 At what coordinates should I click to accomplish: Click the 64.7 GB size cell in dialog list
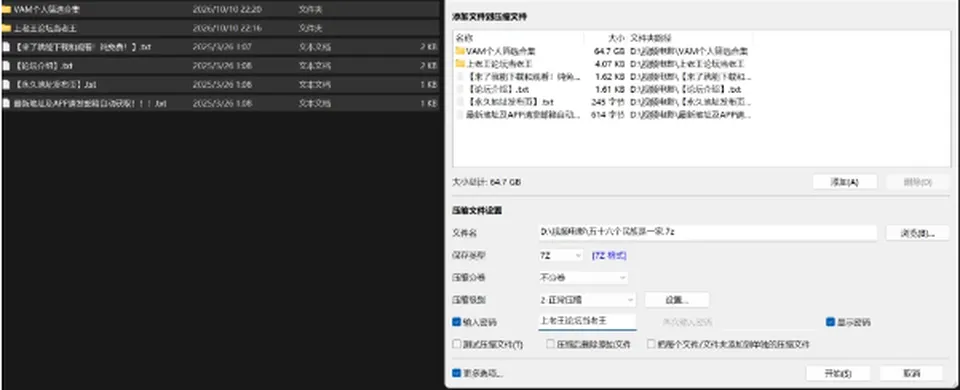609,51
